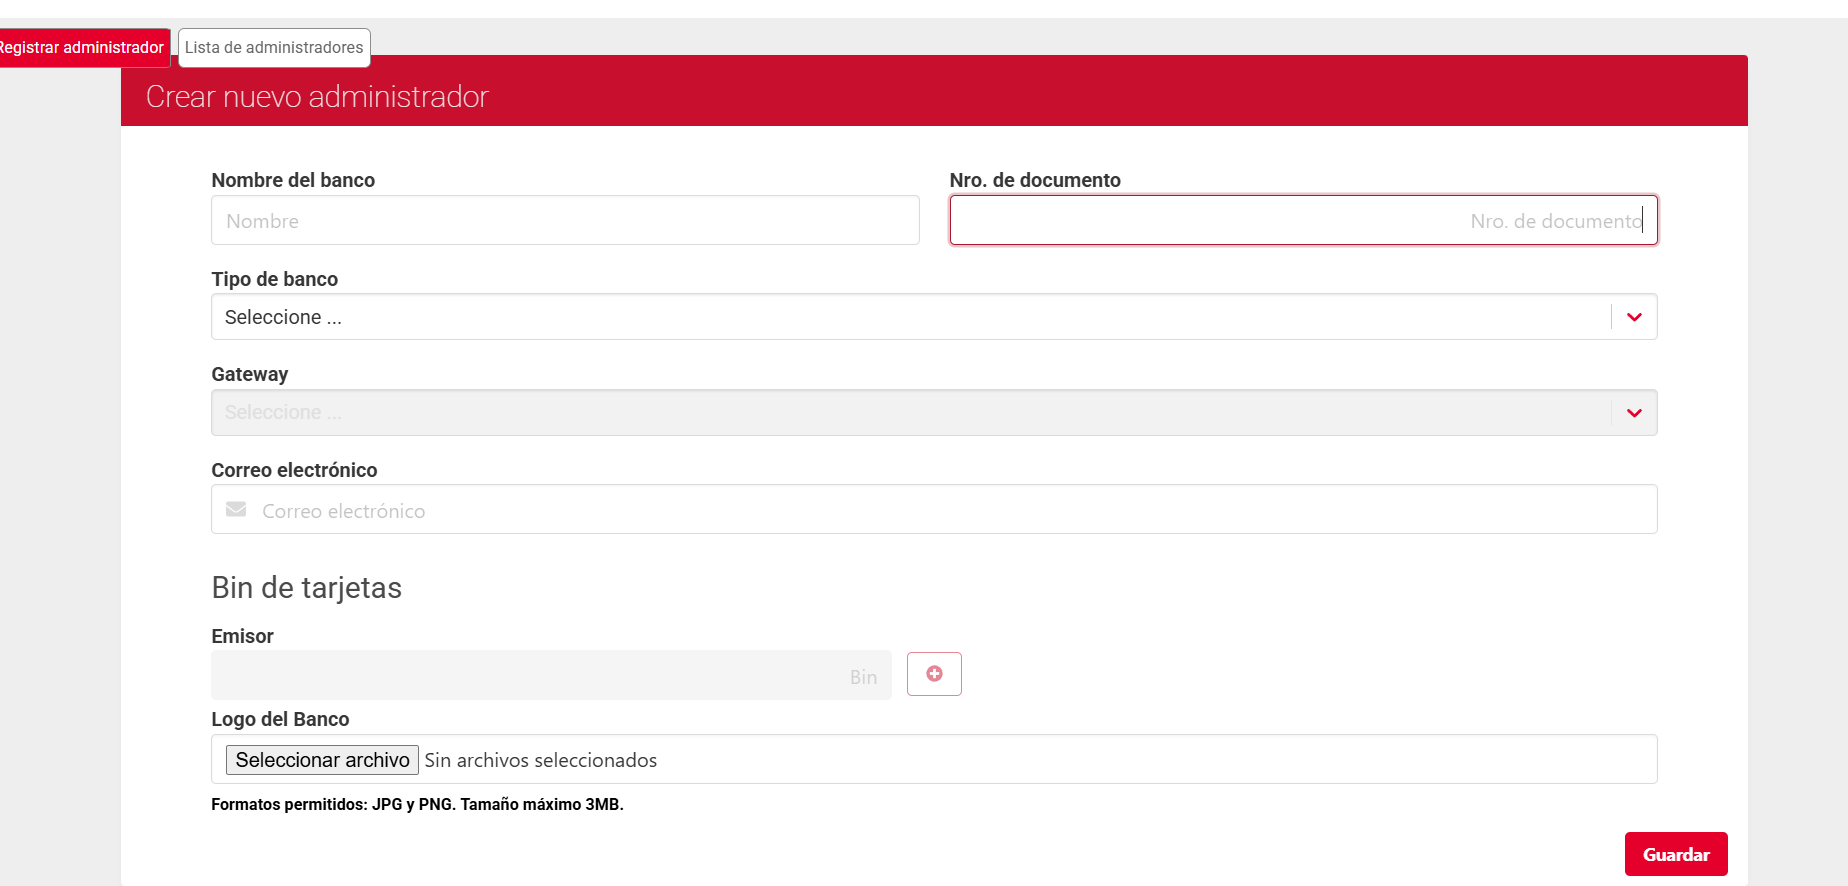The image size is (1848, 886).
Task: Click the plus icon next to Emisor
Action: 934,674
